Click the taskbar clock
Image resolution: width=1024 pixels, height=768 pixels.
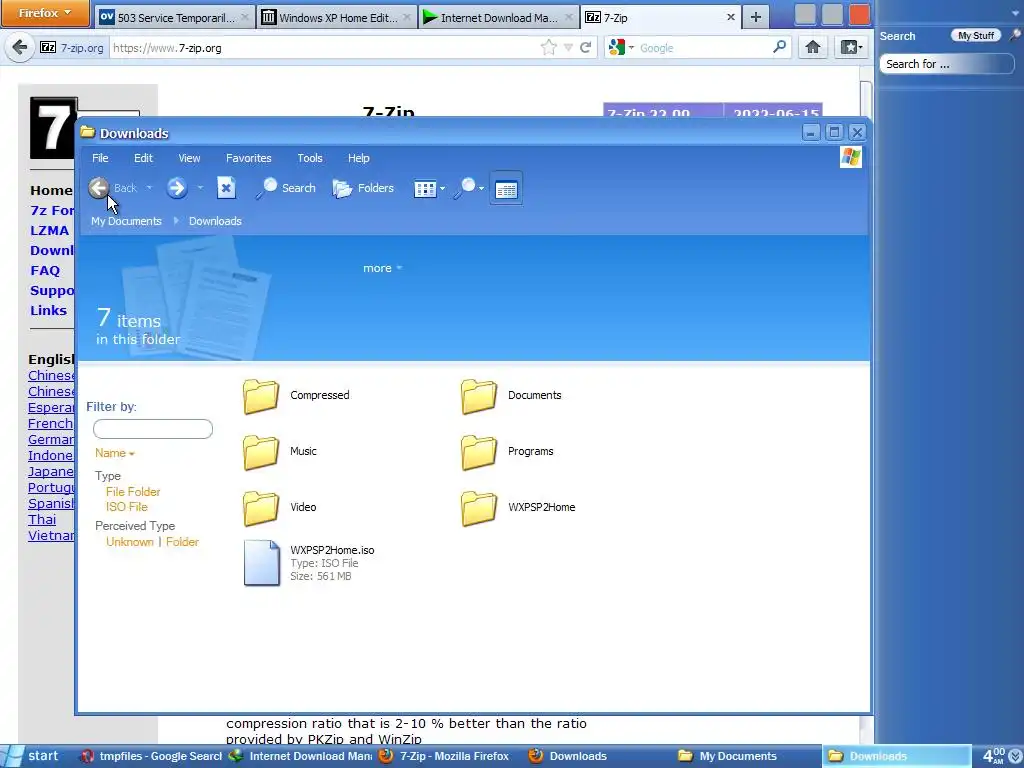[994, 756]
